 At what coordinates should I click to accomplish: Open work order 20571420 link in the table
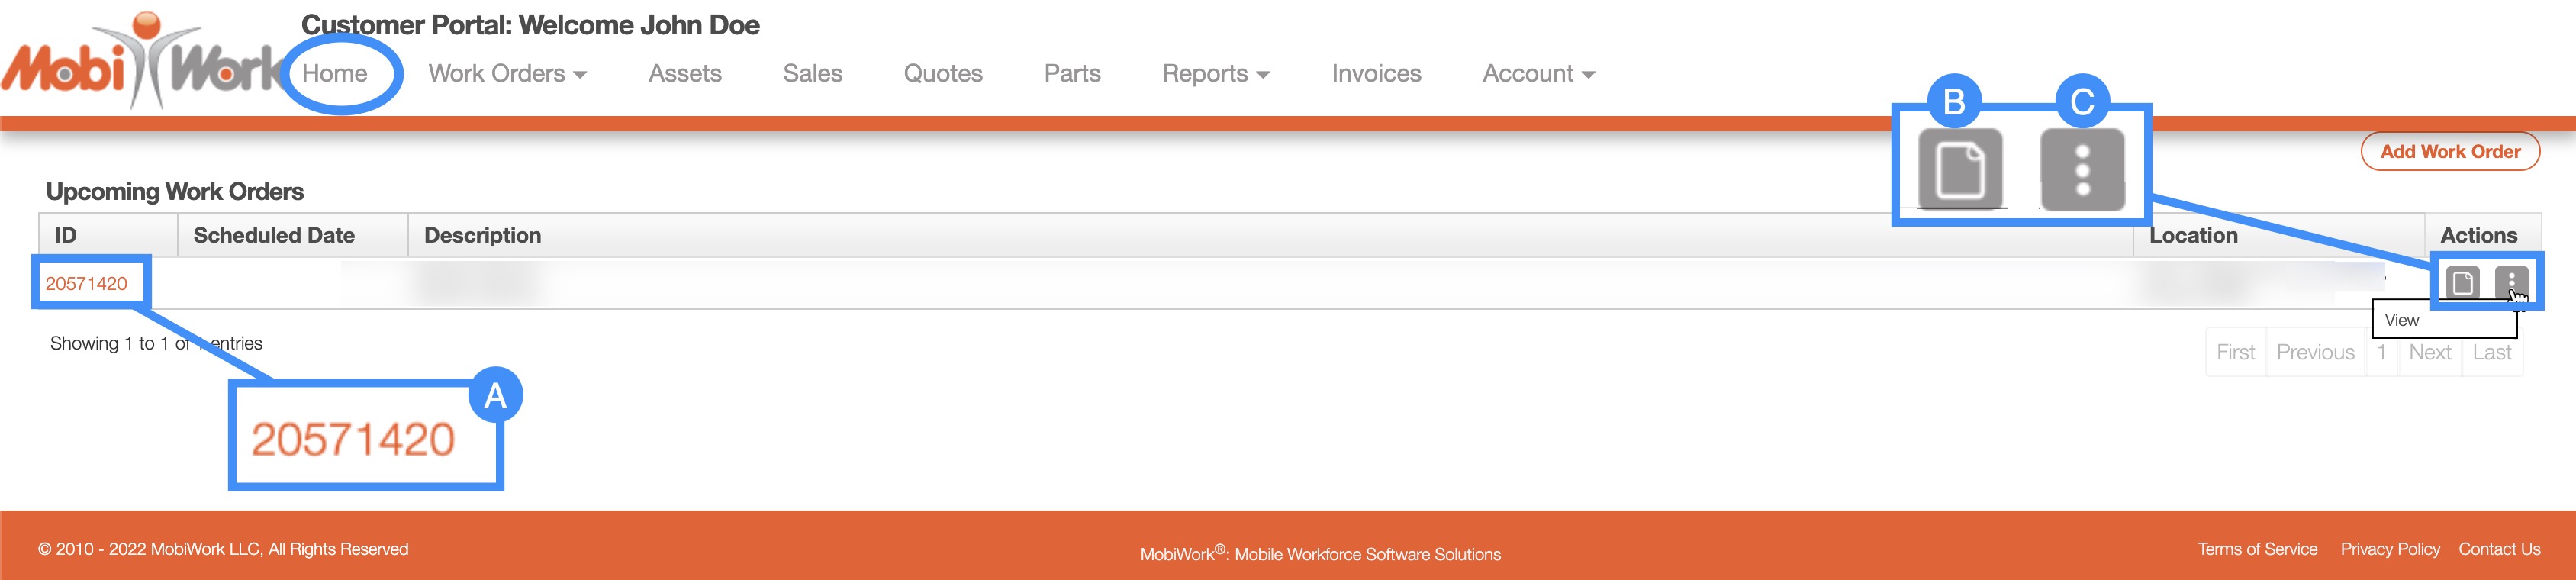86,284
